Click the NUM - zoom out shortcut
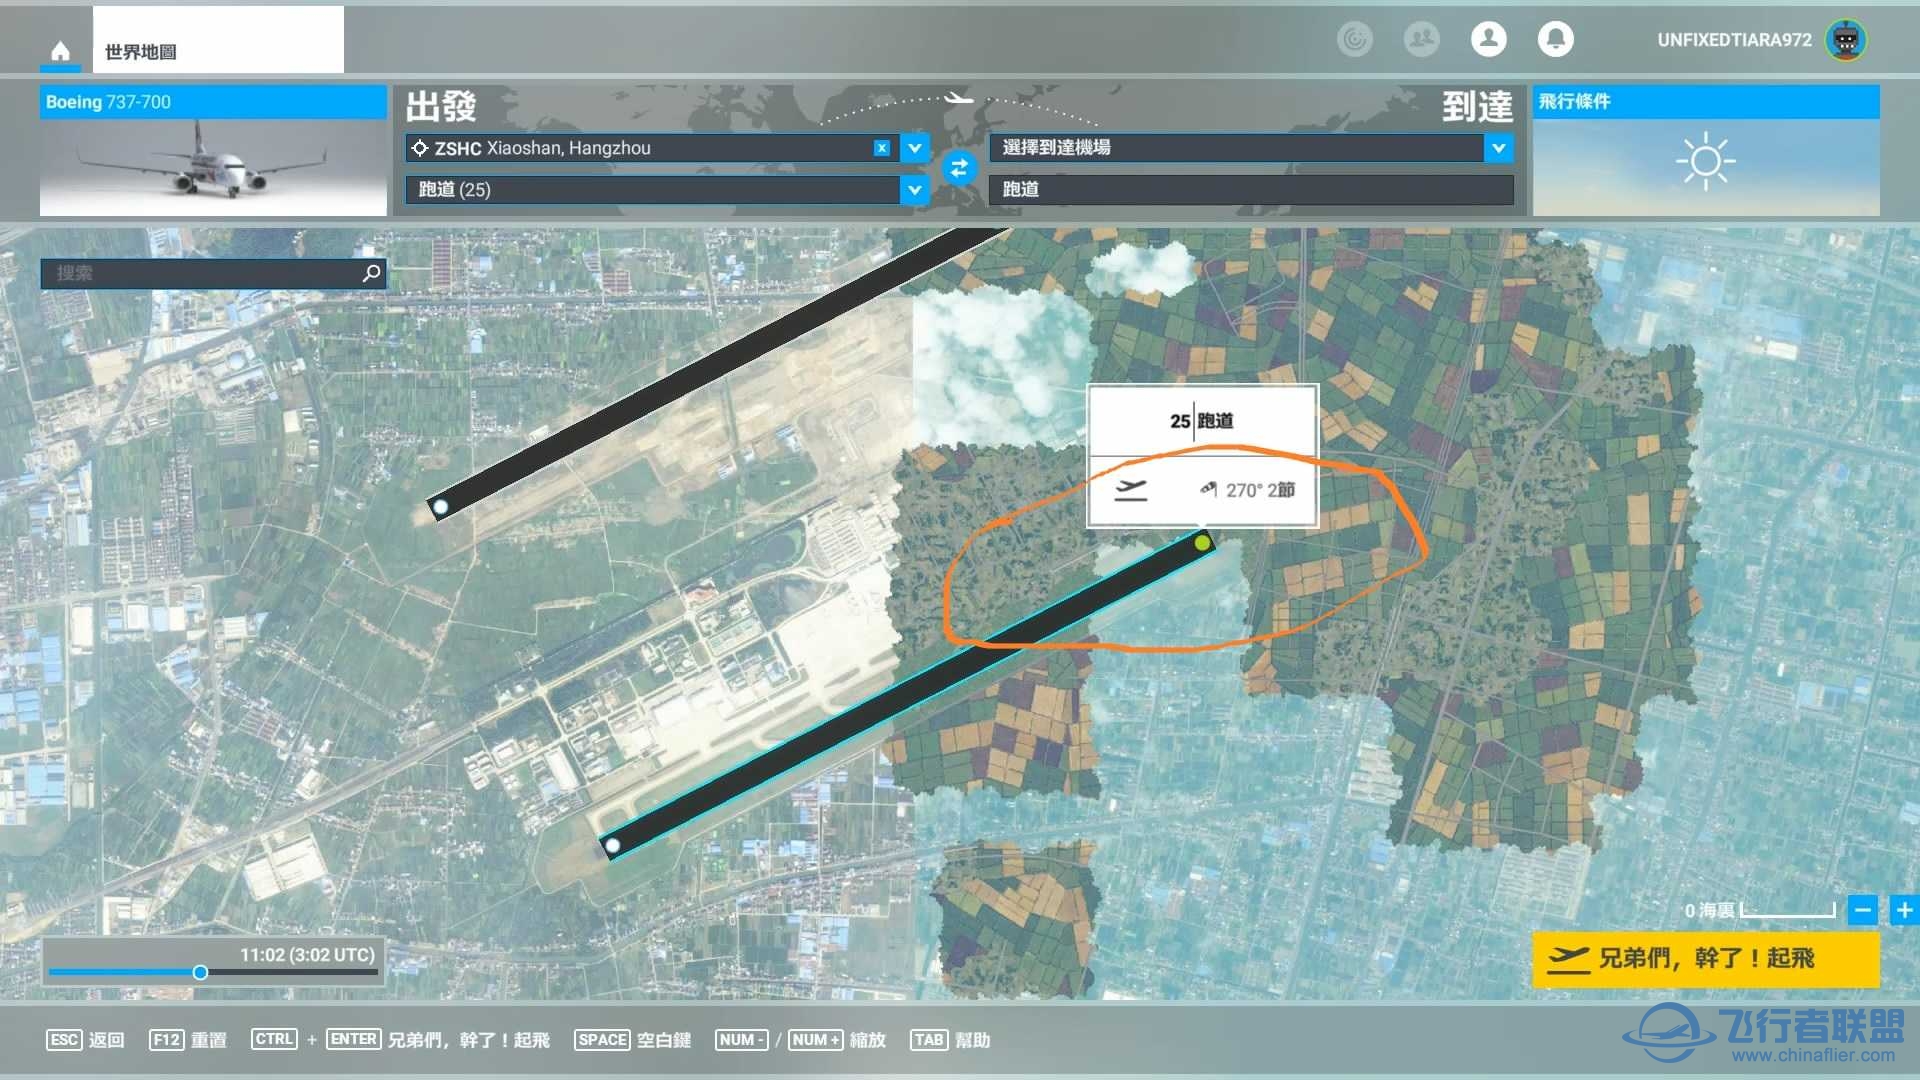Viewport: 1920px width, 1080px height. tap(741, 1040)
